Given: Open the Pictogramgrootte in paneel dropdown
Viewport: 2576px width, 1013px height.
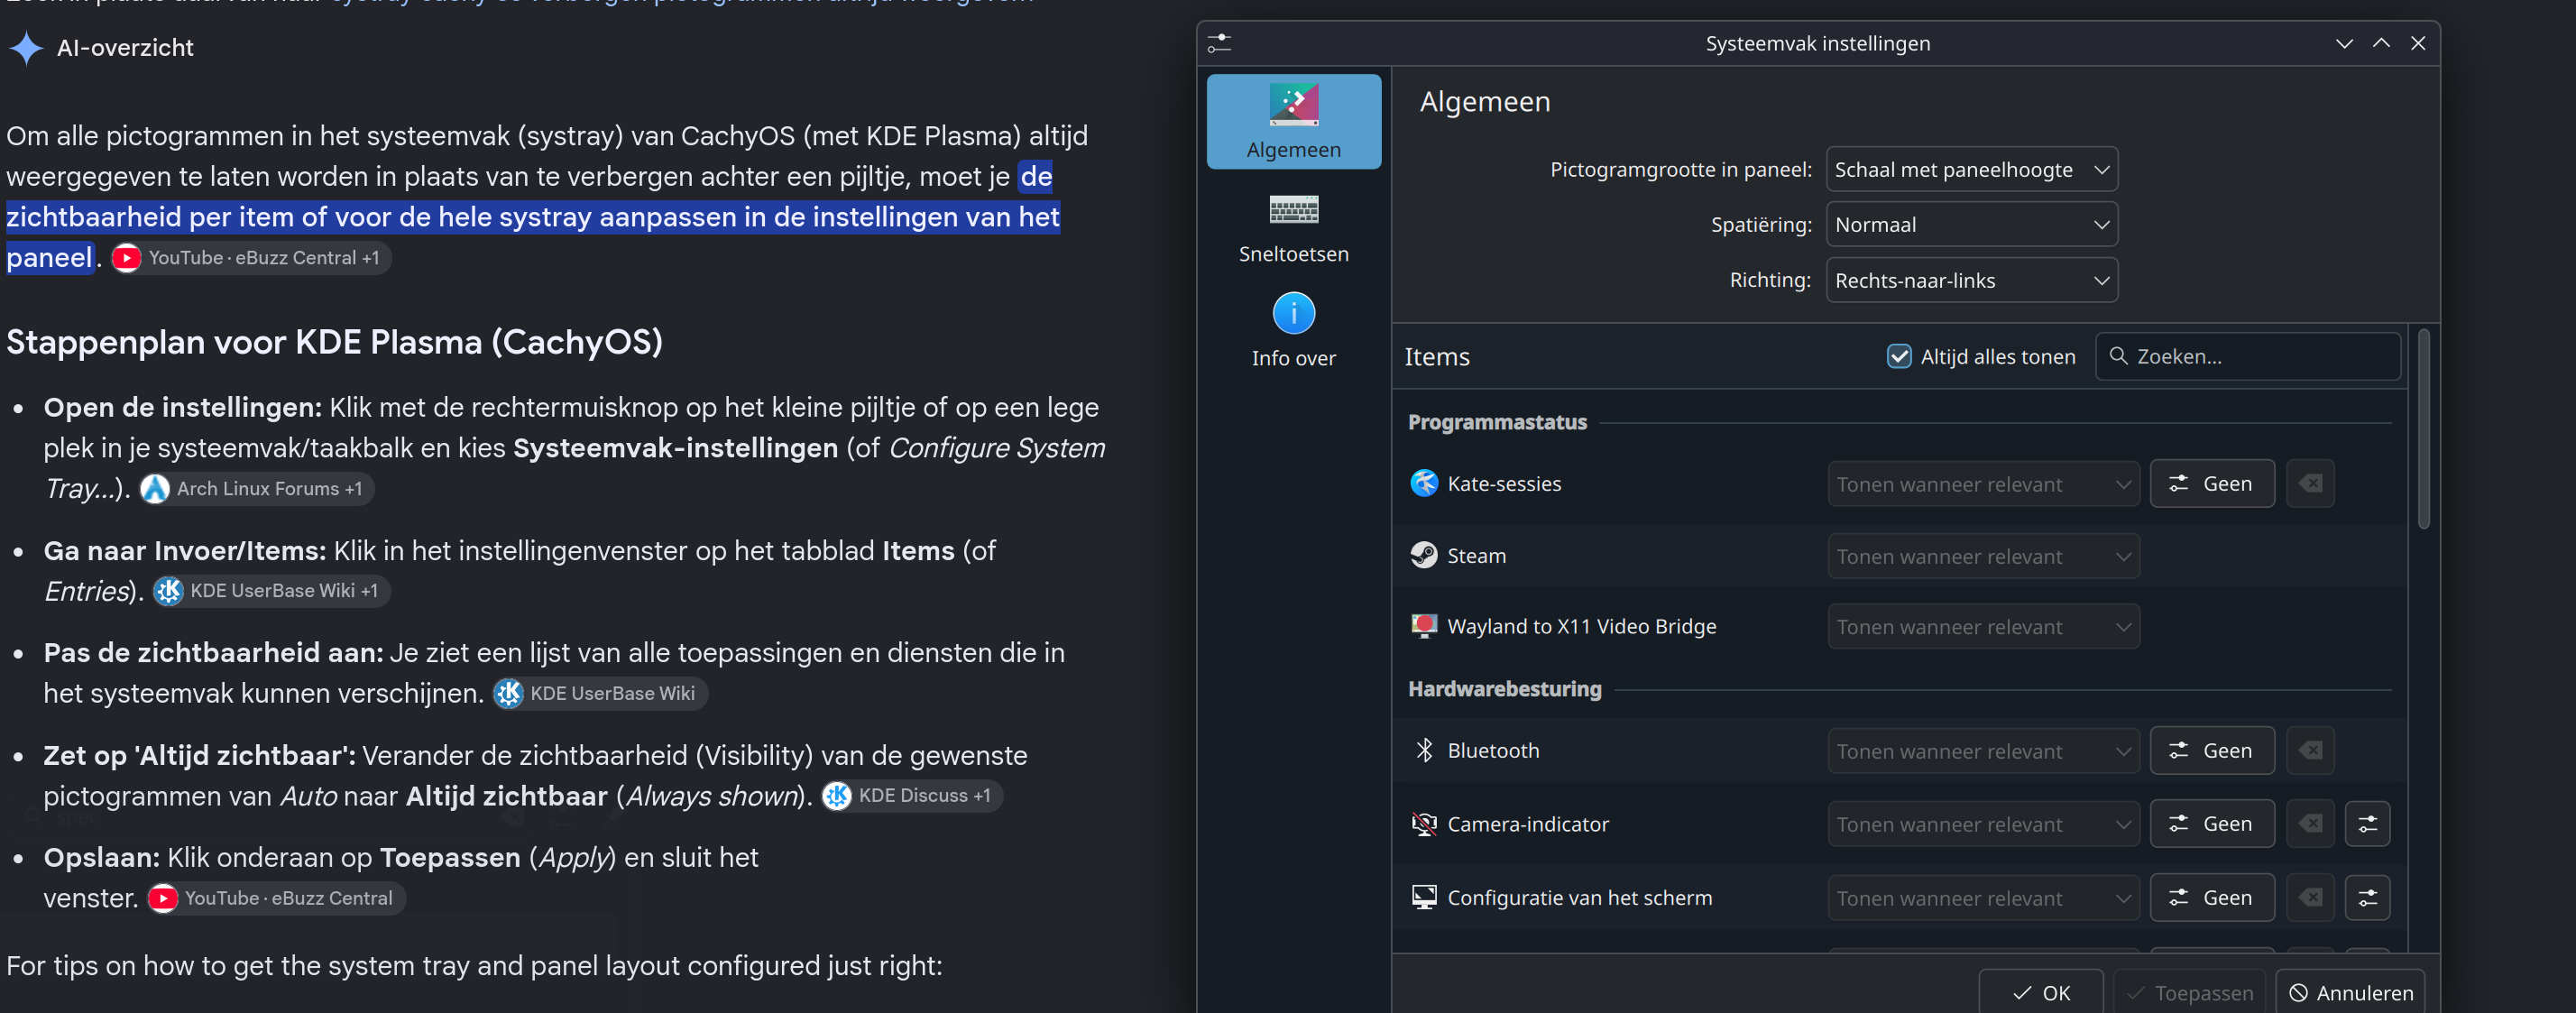Looking at the screenshot, I should pos(1971,170).
